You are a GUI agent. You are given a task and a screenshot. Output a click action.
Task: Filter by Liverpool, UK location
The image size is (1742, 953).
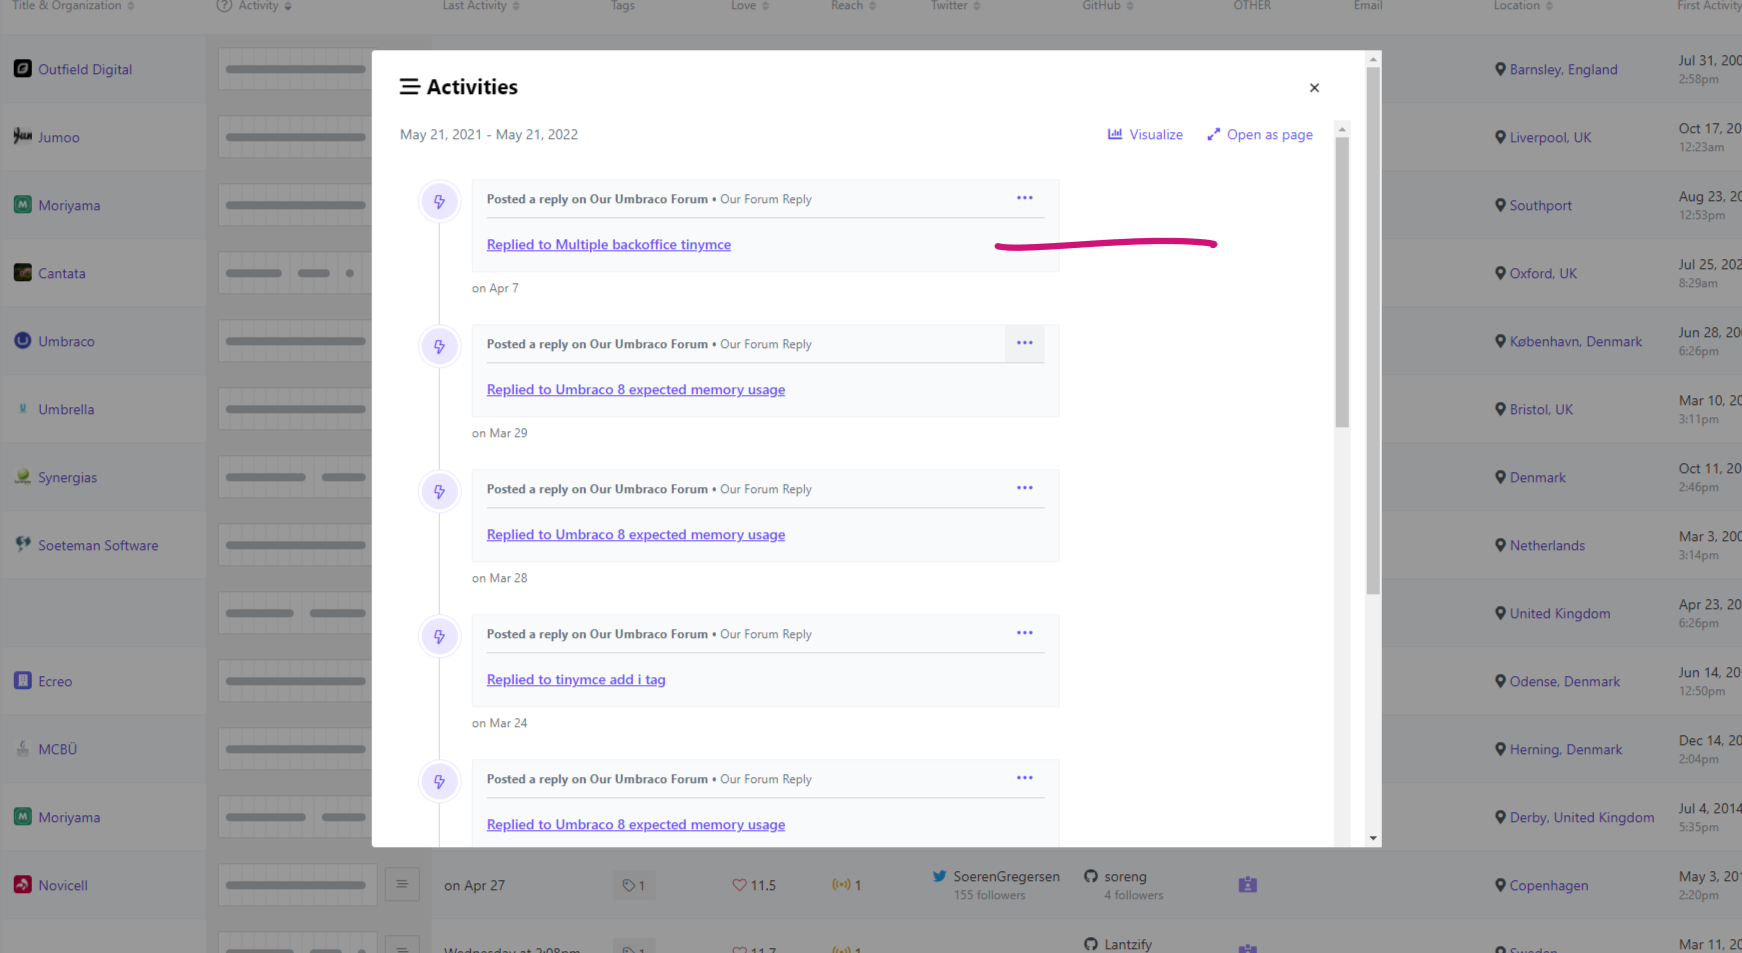tap(1550, 137)
